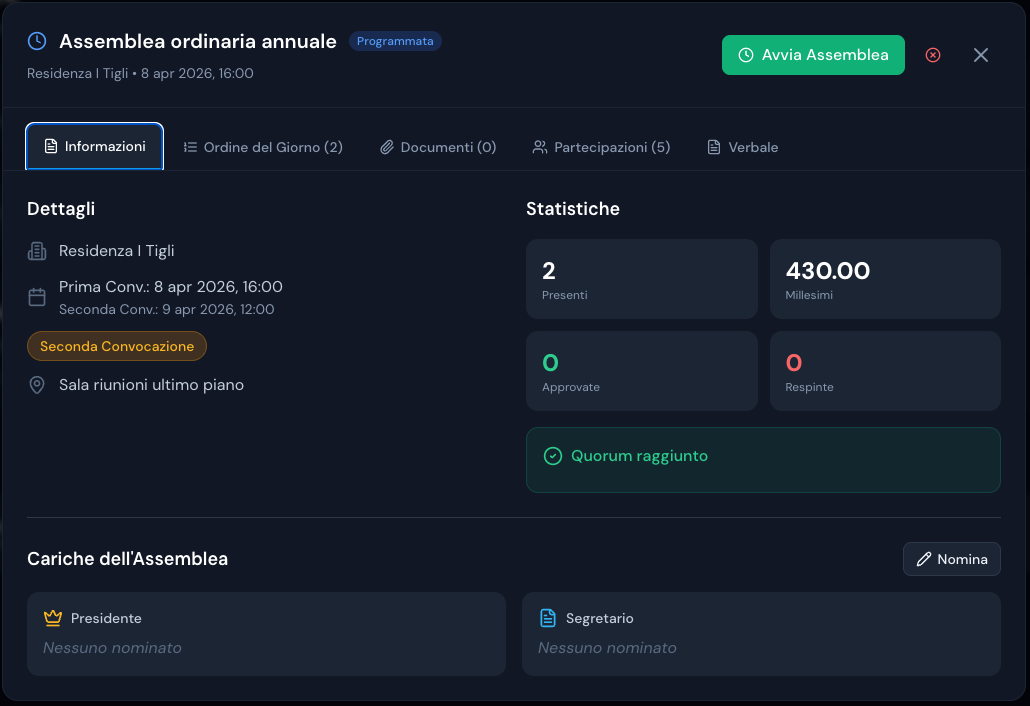Click the red cancel assembly icon
1030x706 pixels.
tap(933, 55)
